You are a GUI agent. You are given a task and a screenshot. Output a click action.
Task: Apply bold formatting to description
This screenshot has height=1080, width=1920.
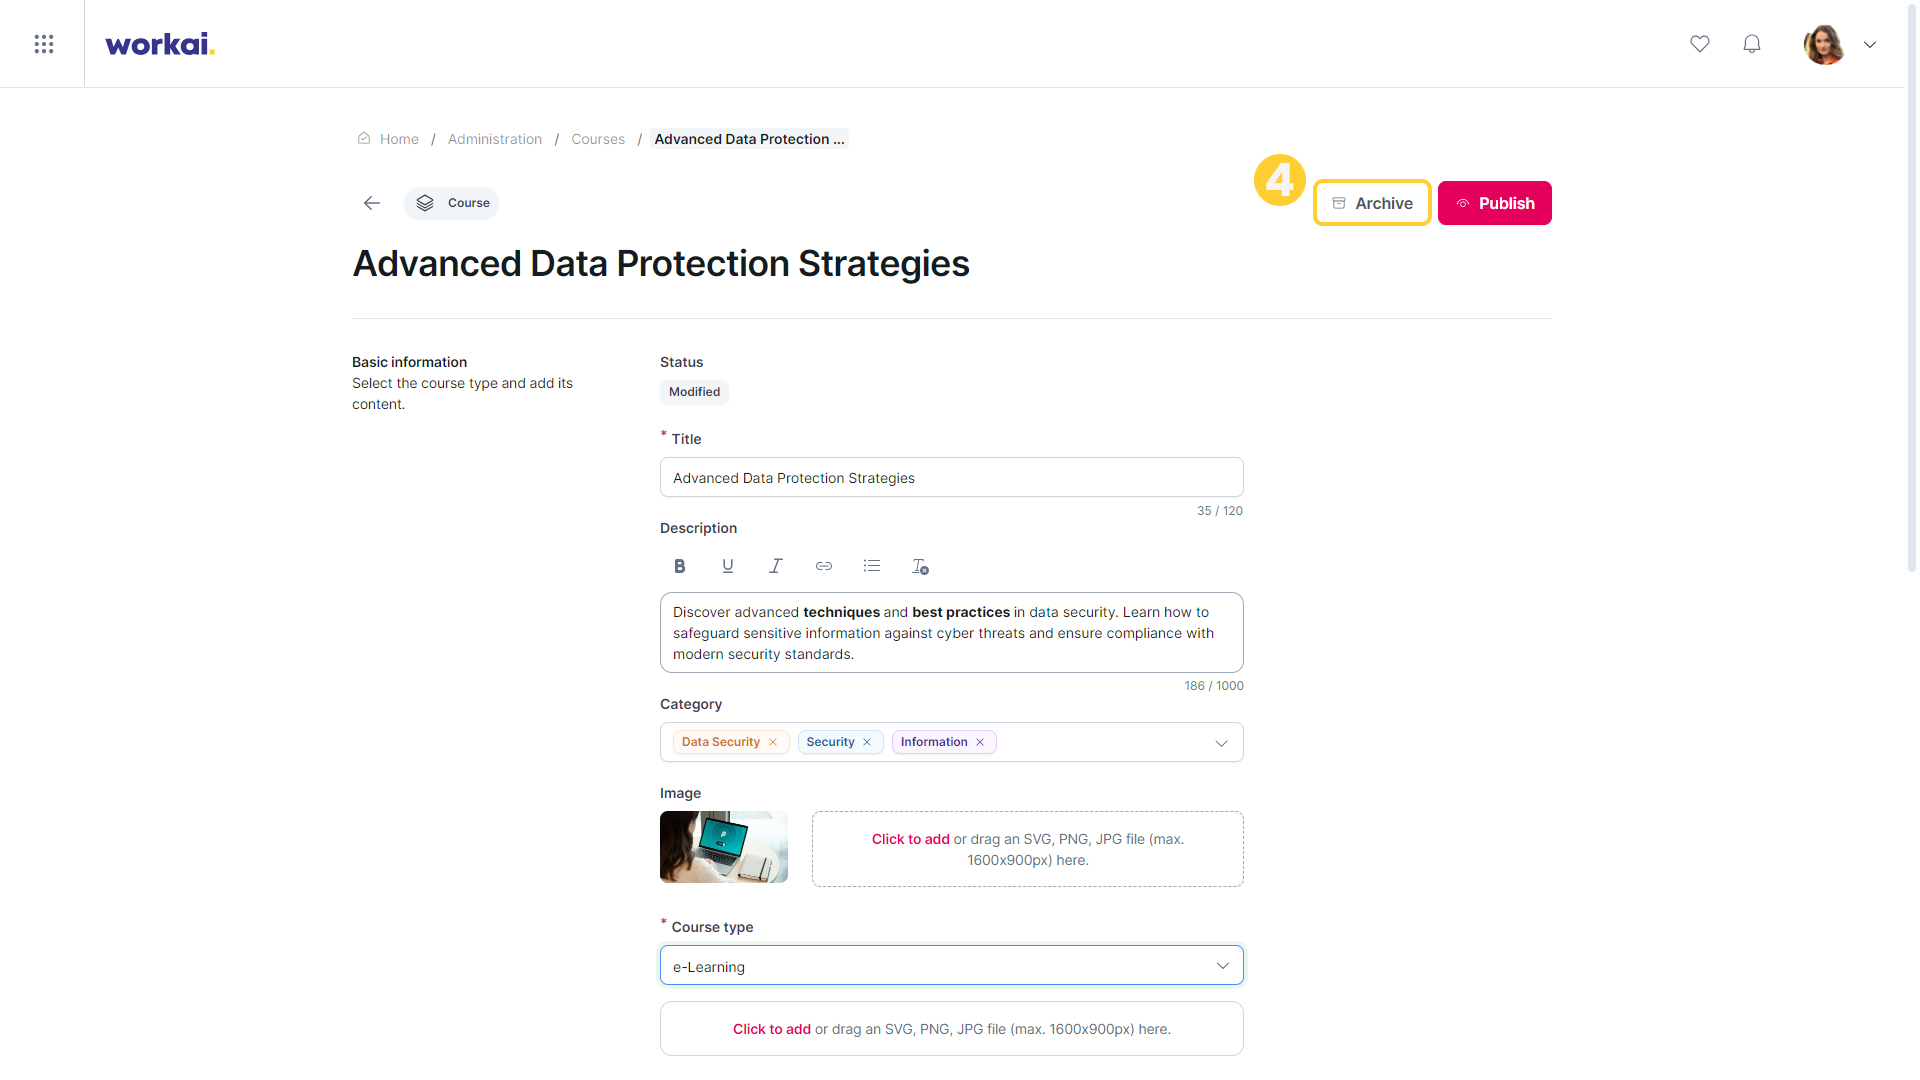click(680, 566)
